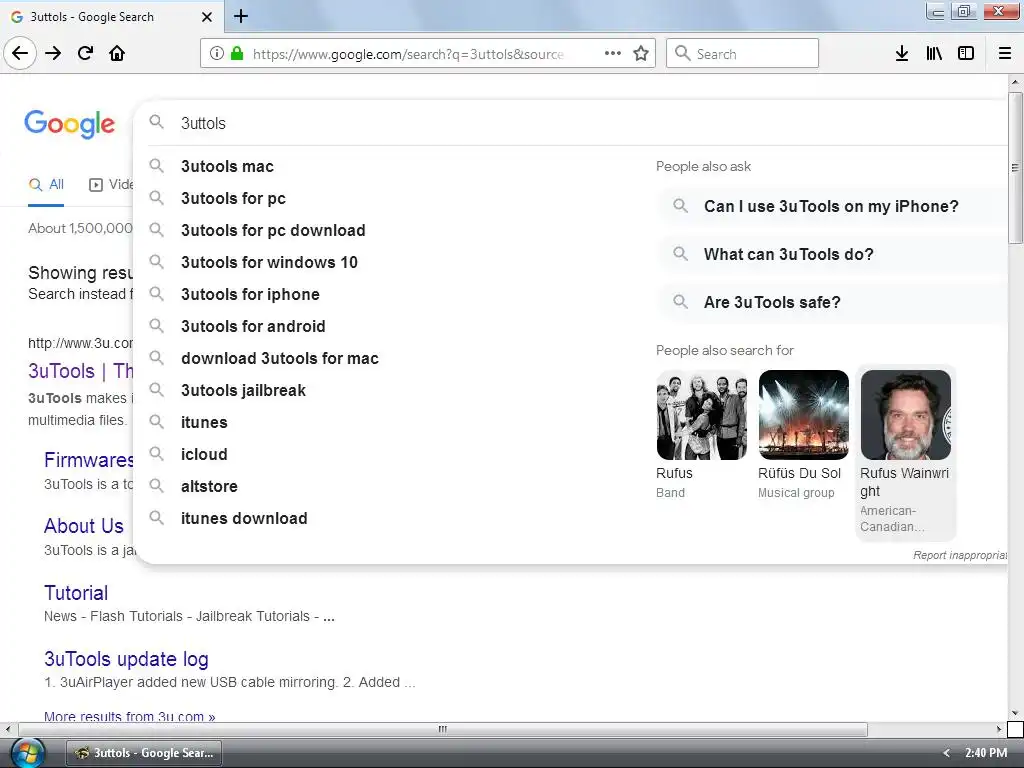Choose suggestion '3utools for iphone'
This screenshot has width=1024, height=768.
coord(250,295)
